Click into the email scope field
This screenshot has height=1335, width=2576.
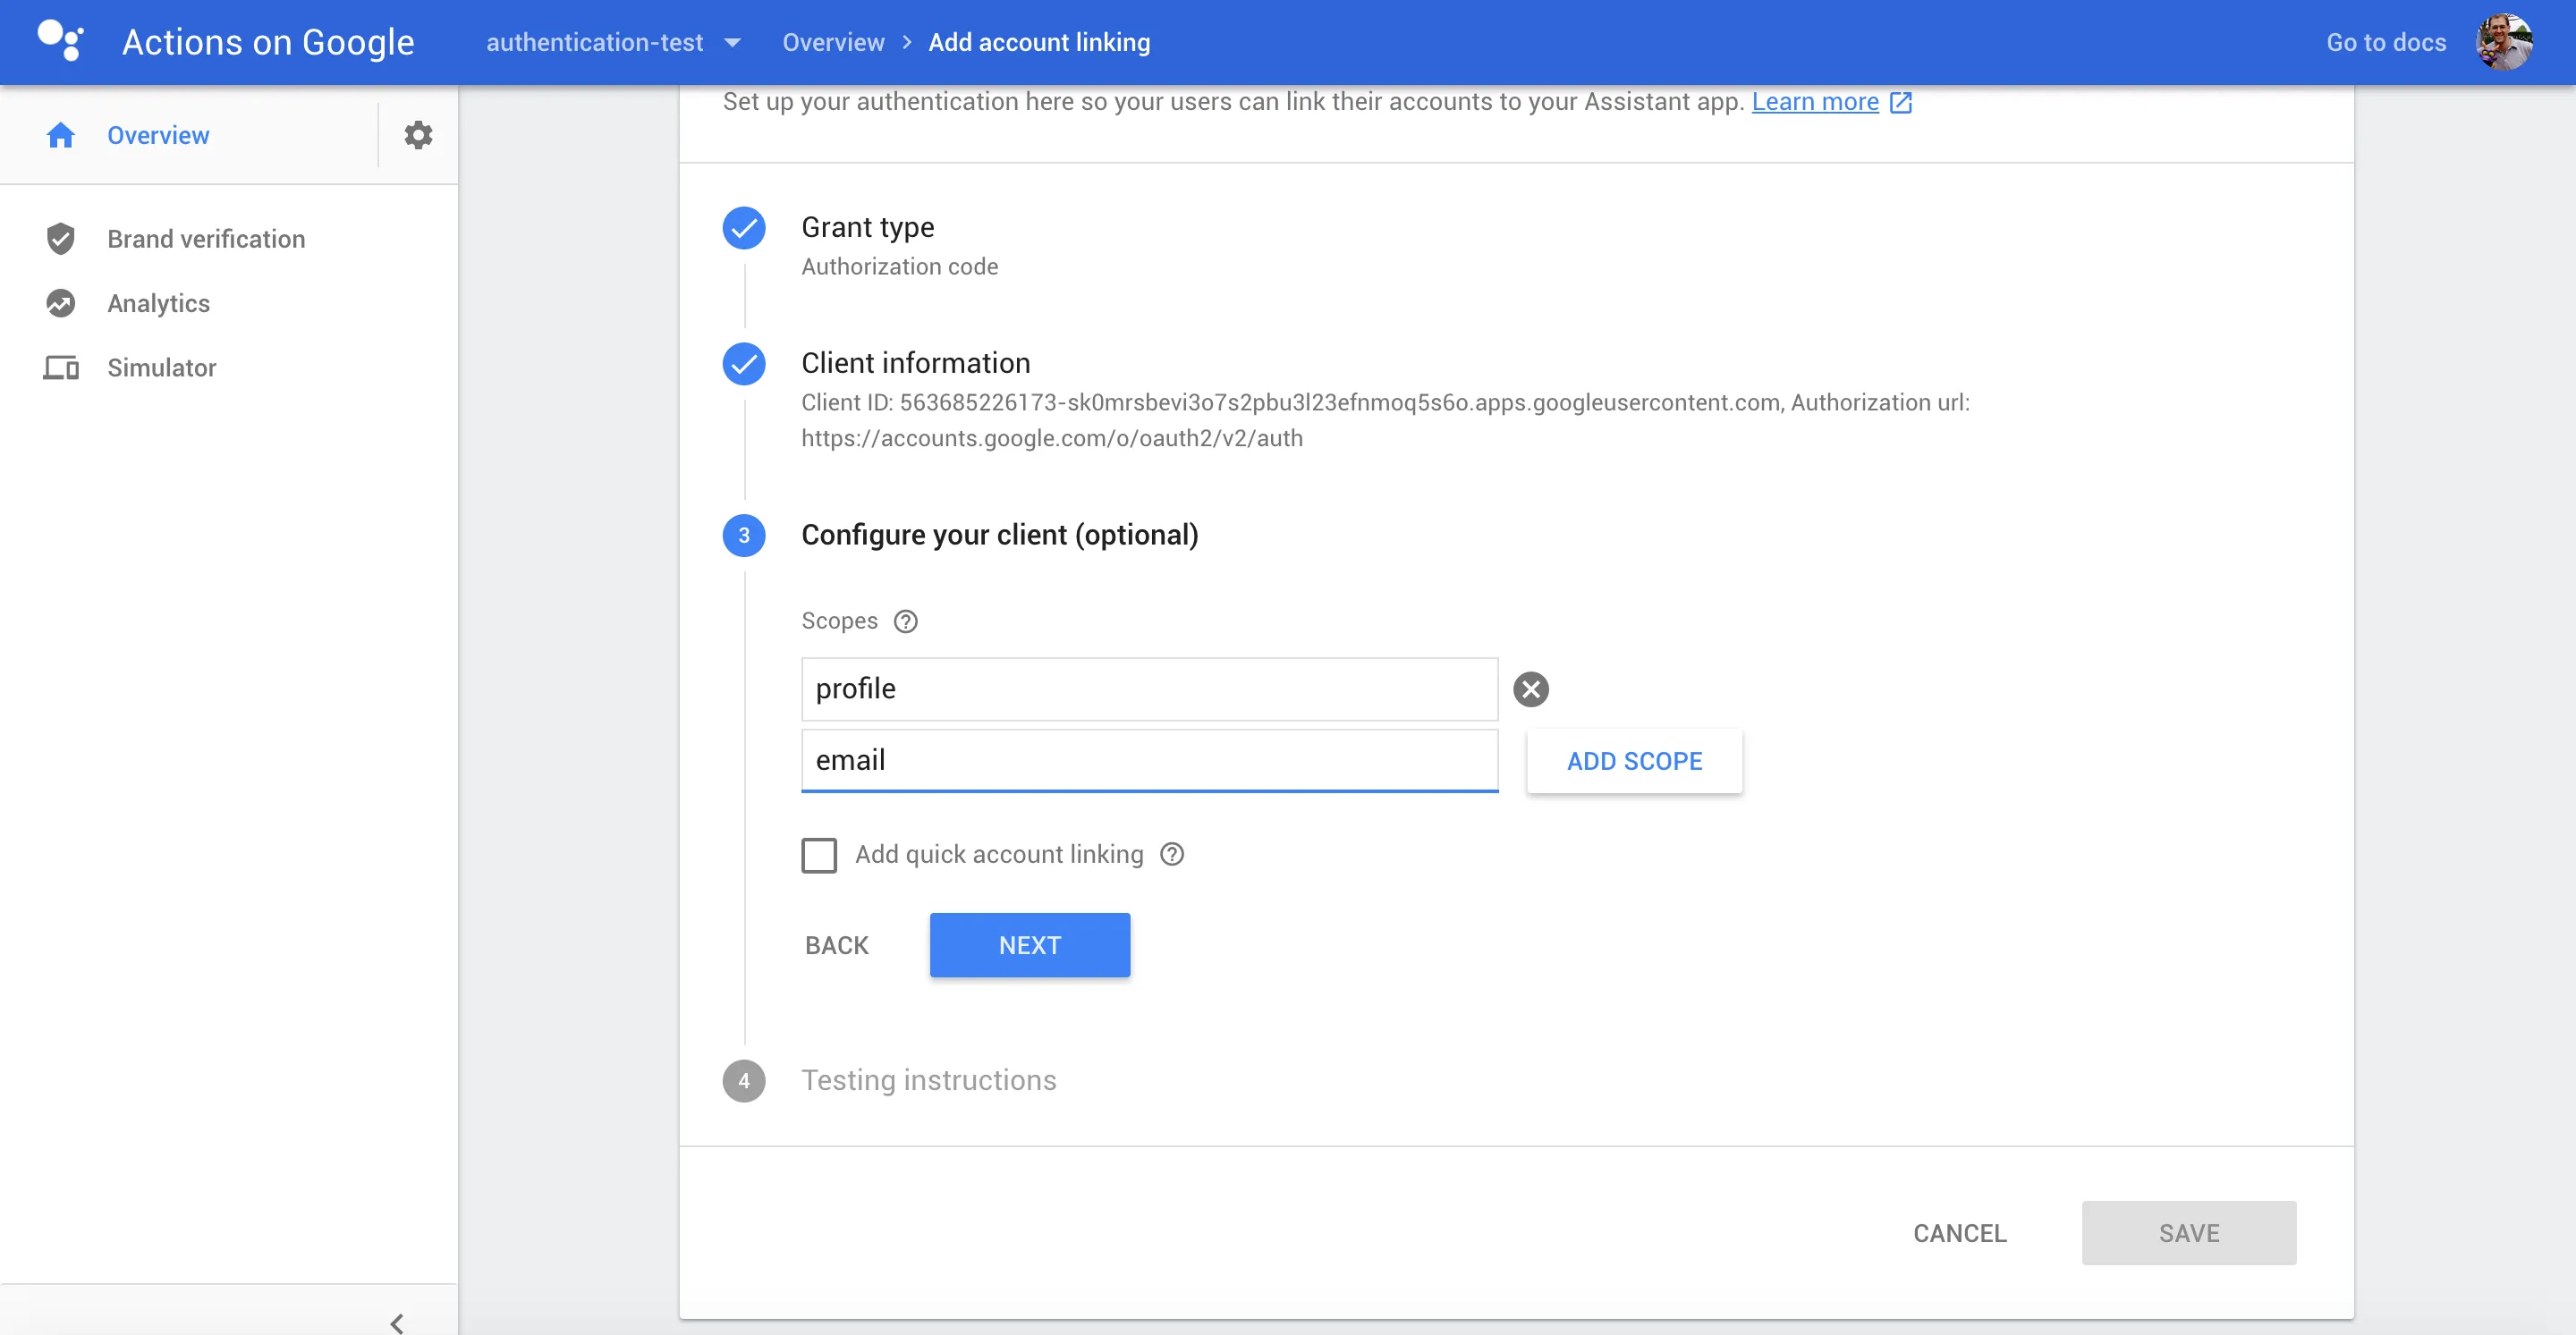[1149, 760]
